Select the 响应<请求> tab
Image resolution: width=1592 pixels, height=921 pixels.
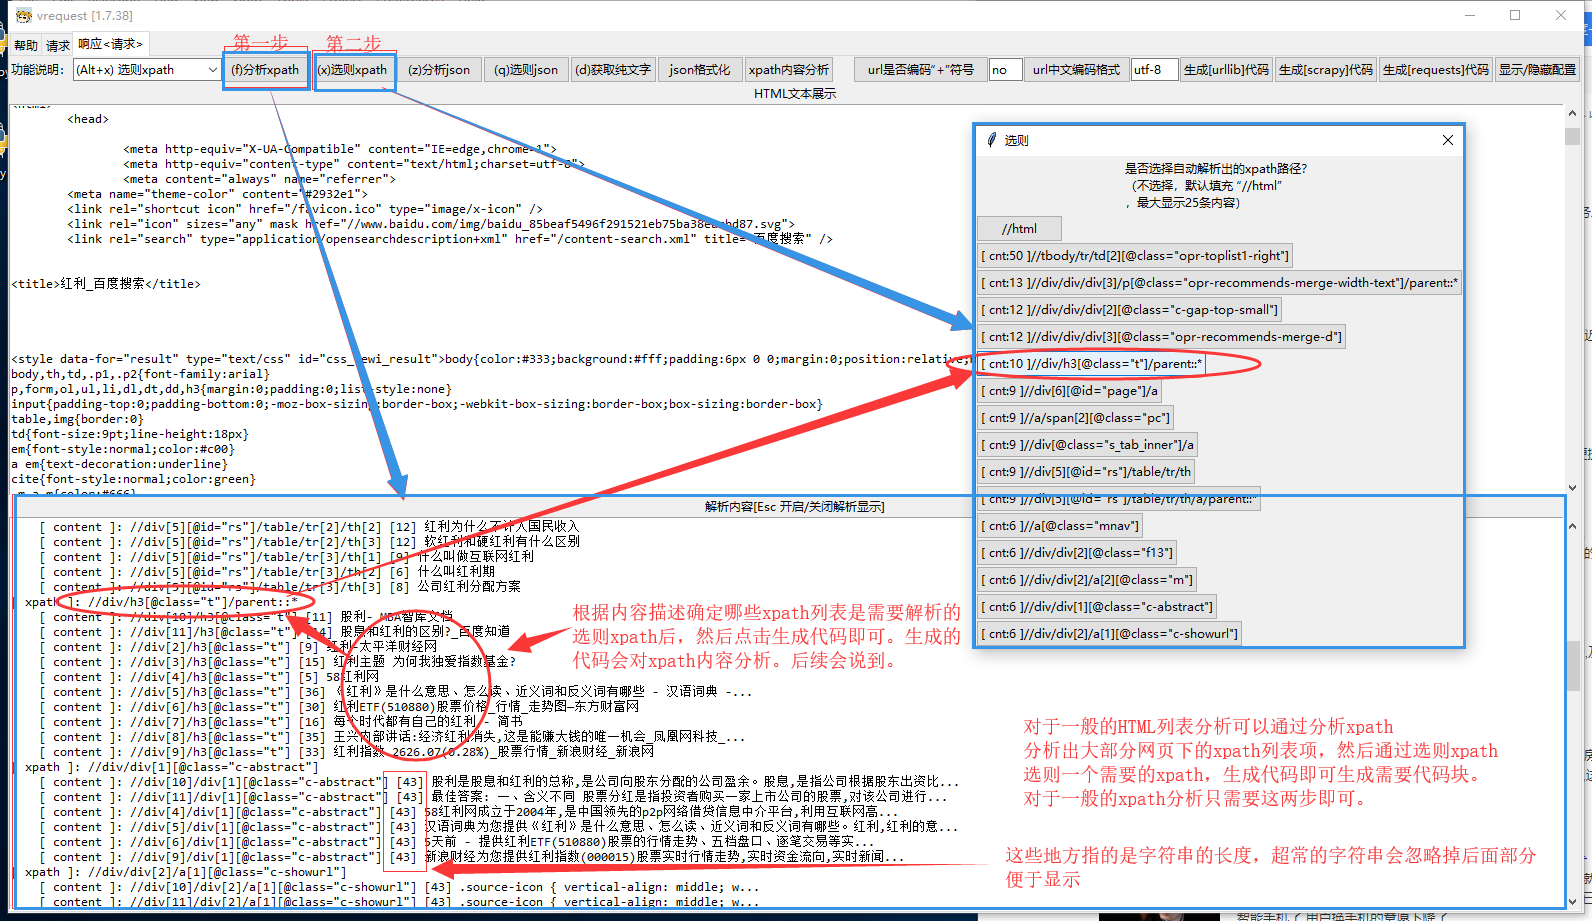point(111,44)
